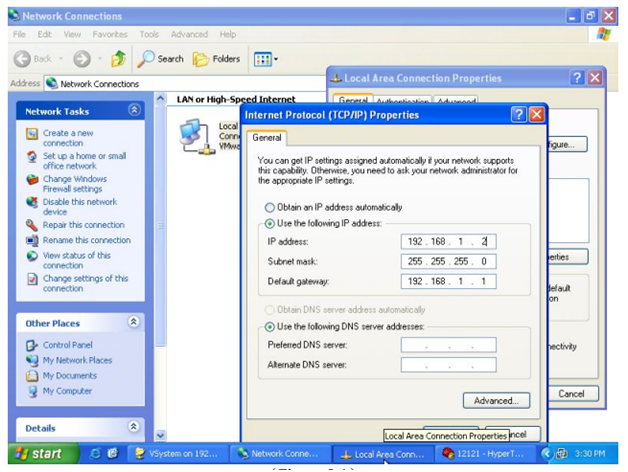628x472 pixels.
Task: Switch to 12121 HyperTerminal taskbar item
Action: (485, 454)
